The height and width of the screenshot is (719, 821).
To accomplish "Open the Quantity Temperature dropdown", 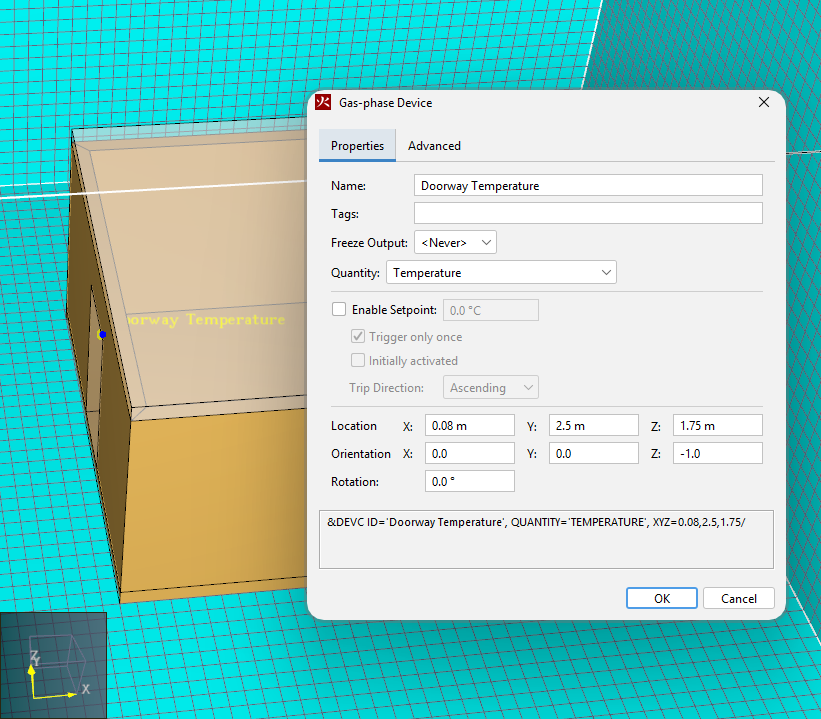I will pyautogui.click(x=501, y=272).
